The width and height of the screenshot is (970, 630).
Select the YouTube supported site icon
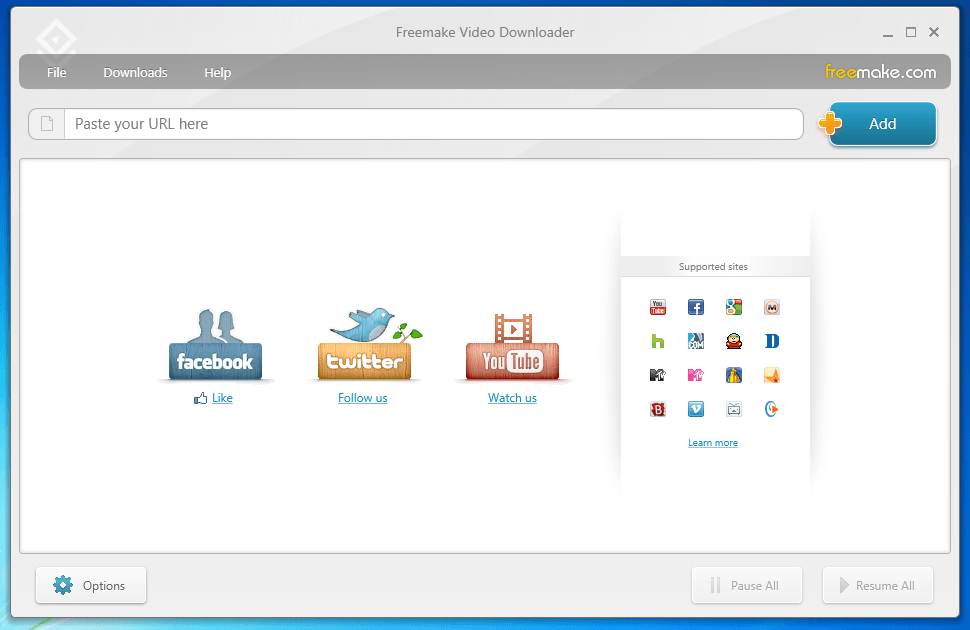pyautogui.click(x=657, y=307)
